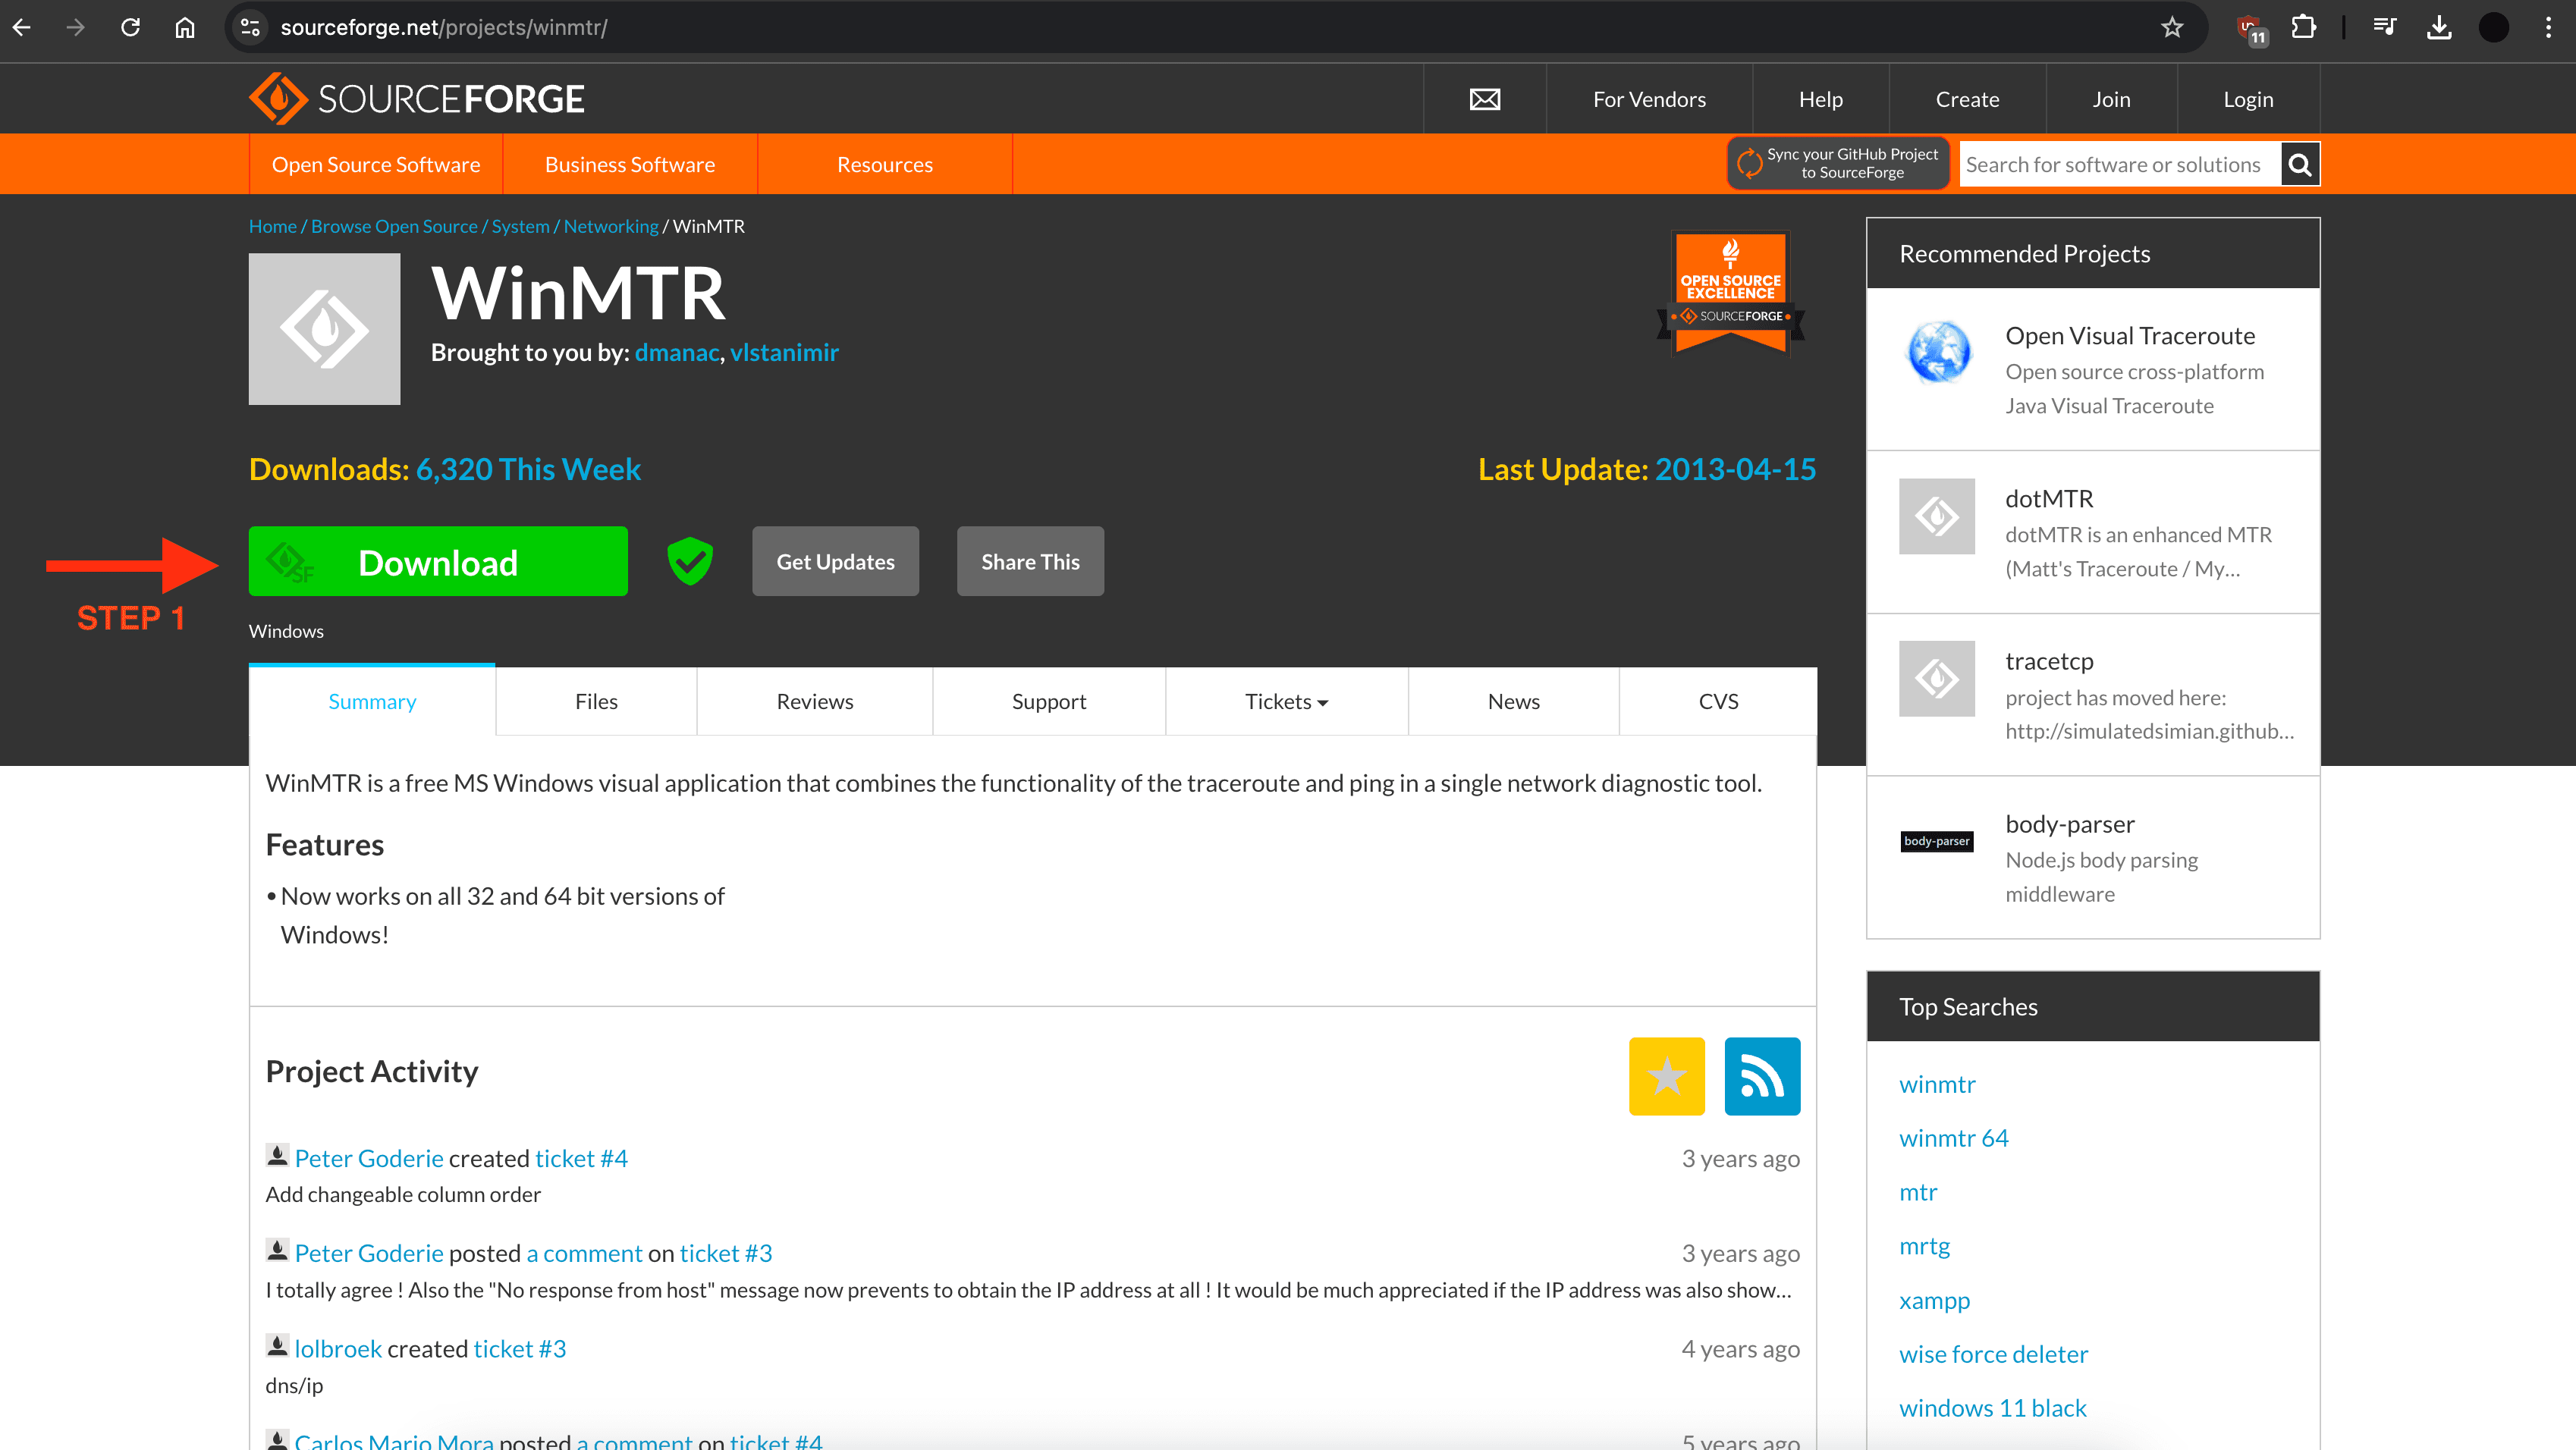Click the 'mrtg' top search link
The image size is (2576, 1450).
point(1924,1246)
